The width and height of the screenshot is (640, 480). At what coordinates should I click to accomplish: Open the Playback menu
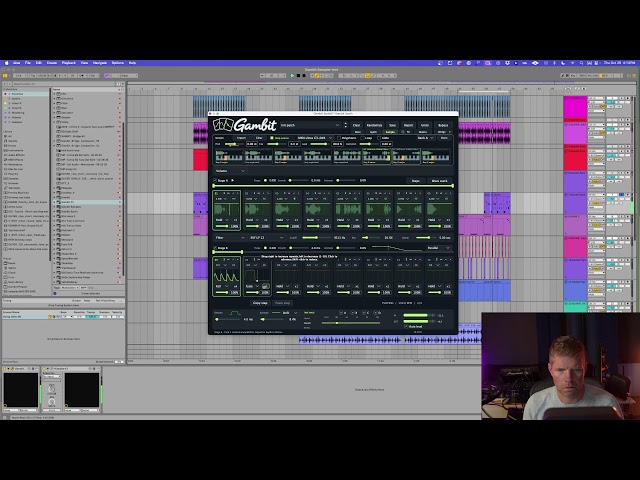pos(69,63)
